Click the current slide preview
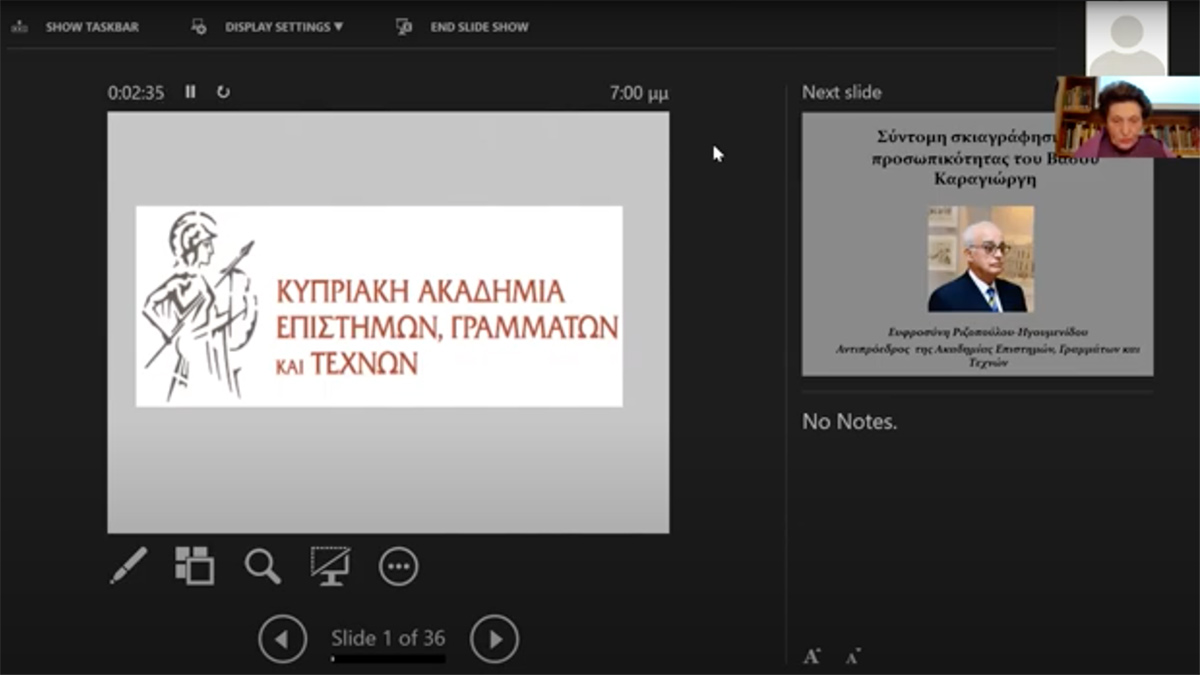 coord(388,322)
